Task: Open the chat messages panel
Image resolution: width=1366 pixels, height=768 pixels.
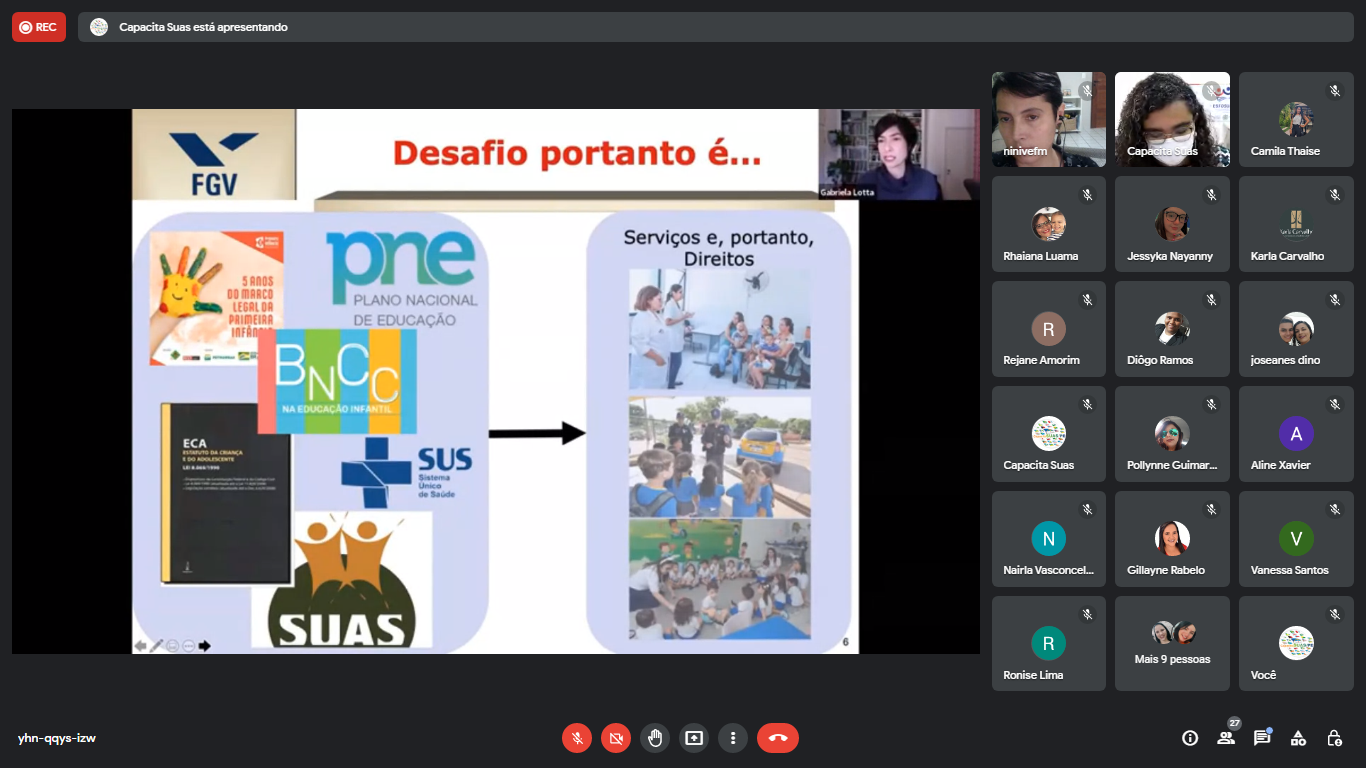Action: point(1262,738)
